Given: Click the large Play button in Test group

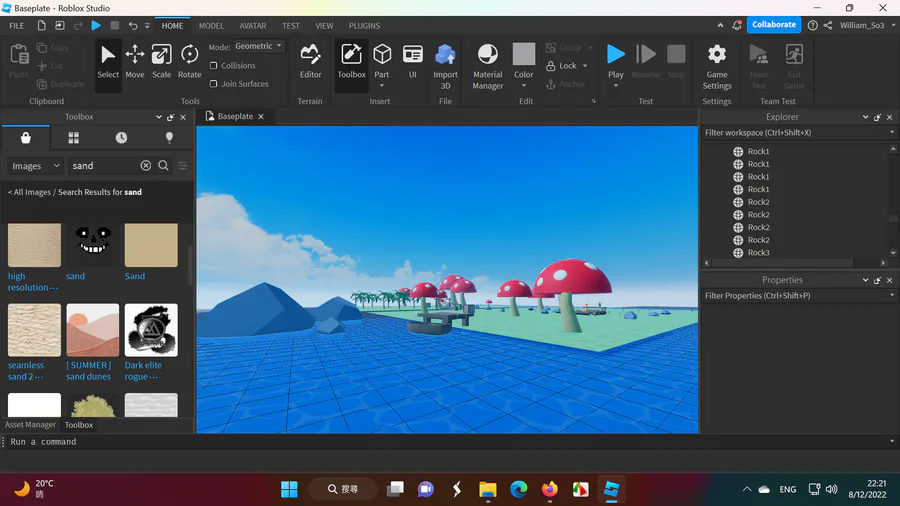Looking at the screenshot, I should click(615, 61).
